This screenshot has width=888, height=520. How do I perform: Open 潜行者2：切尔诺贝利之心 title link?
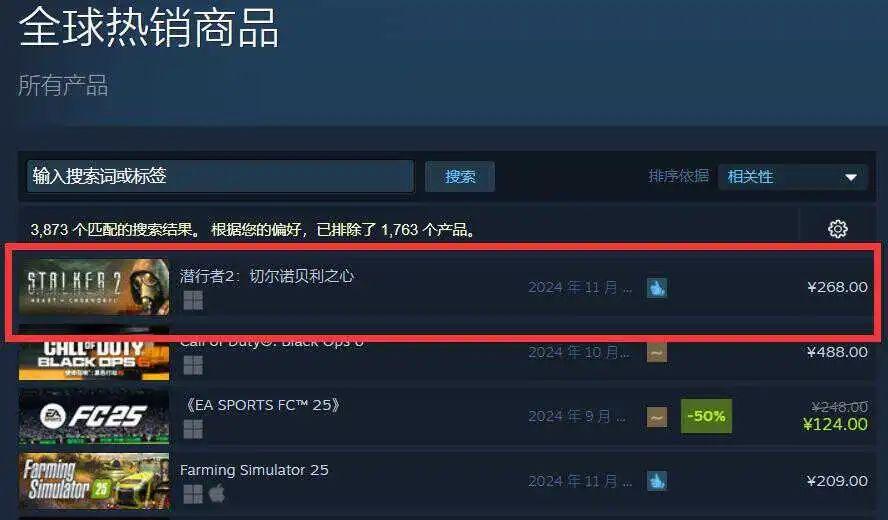(267, 276)
